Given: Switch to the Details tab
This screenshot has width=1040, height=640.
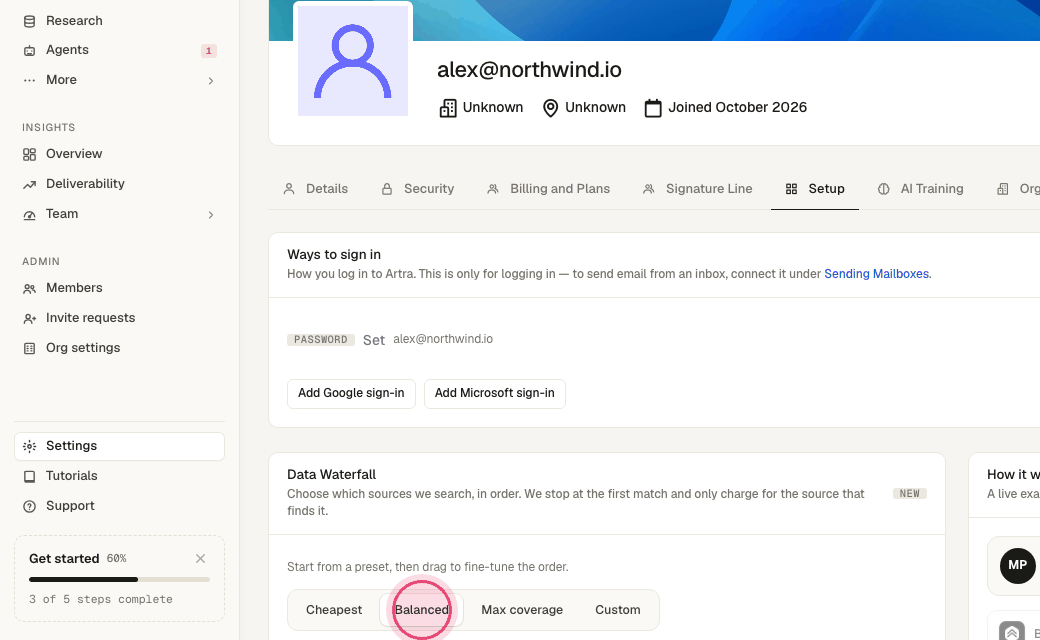Looking at the screenshot, I should click(x=316, y=189).
